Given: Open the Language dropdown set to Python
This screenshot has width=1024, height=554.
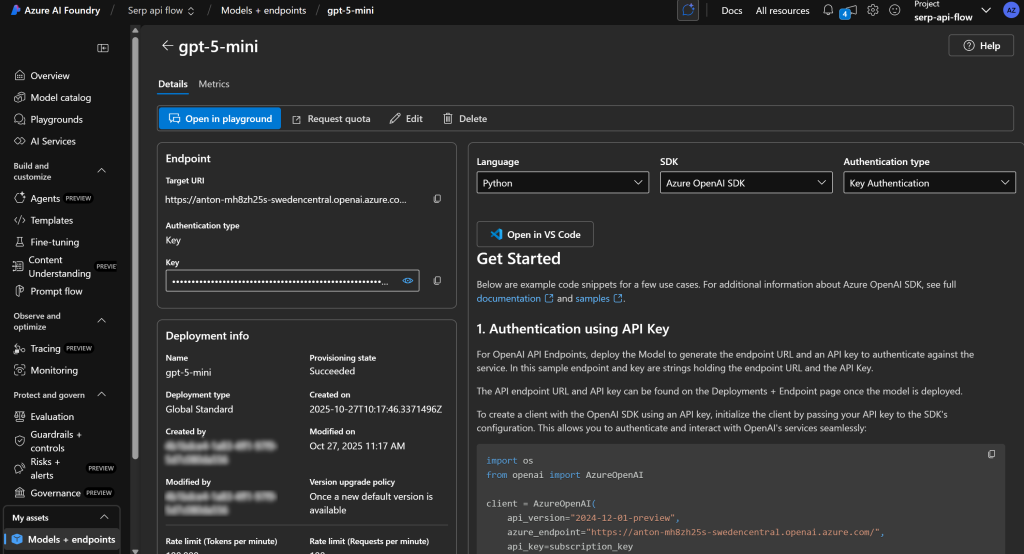Looking at the screenshot, I should (x=562, y=183).
